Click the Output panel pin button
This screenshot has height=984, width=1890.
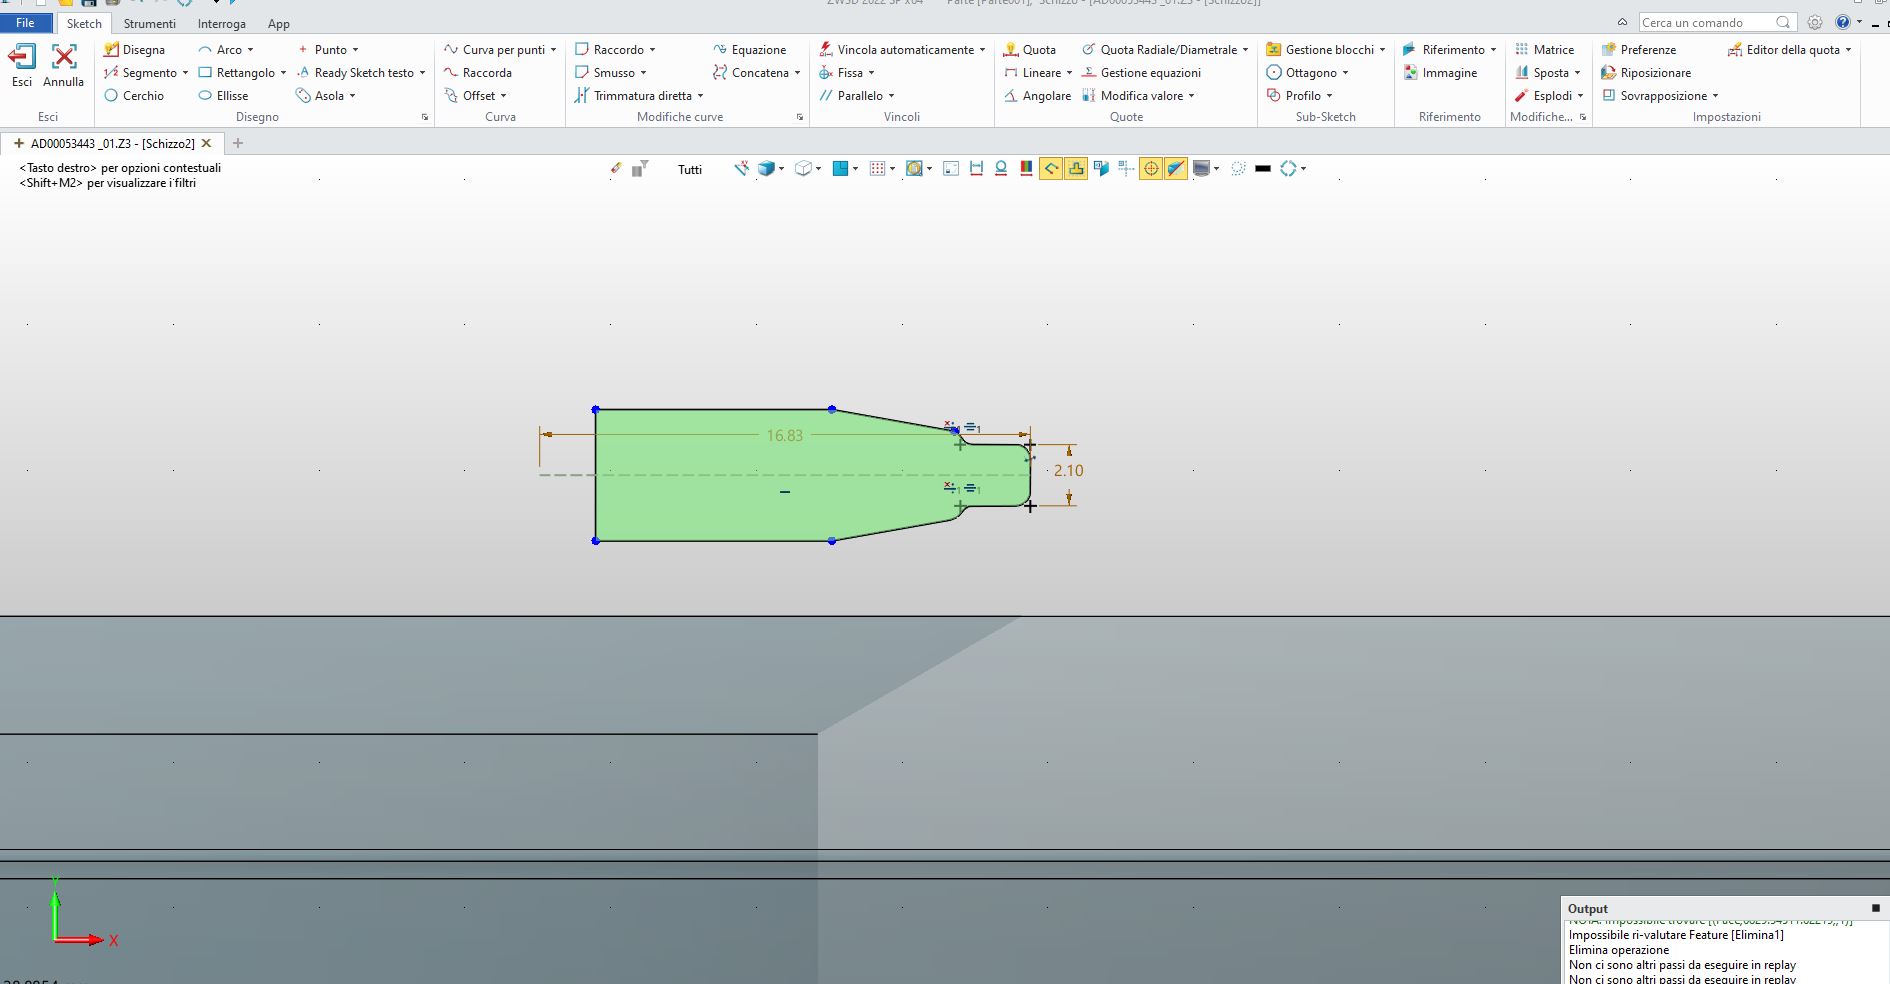(x=1875, y=908)
